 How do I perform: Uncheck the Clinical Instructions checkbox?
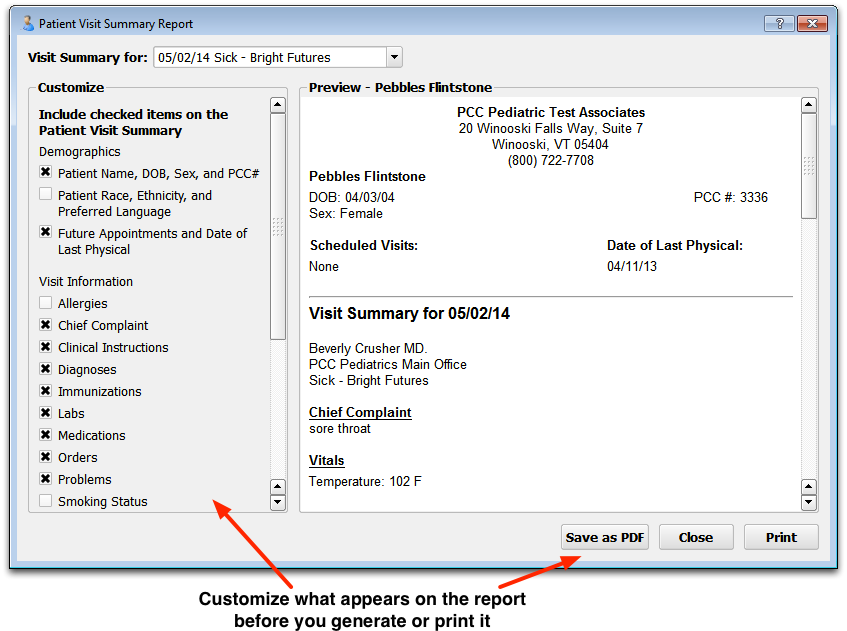(x=46, y=347)
